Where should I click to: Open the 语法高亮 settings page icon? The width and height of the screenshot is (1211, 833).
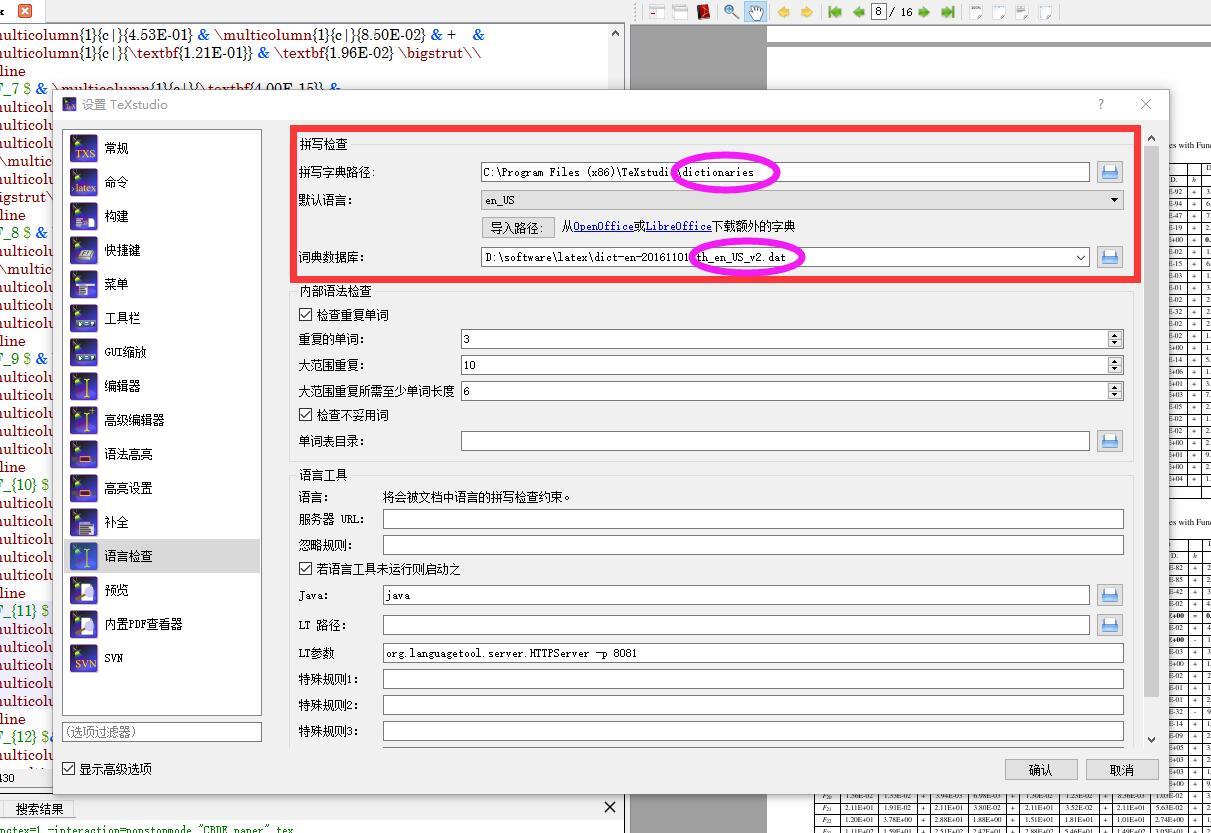coord(85,454)
